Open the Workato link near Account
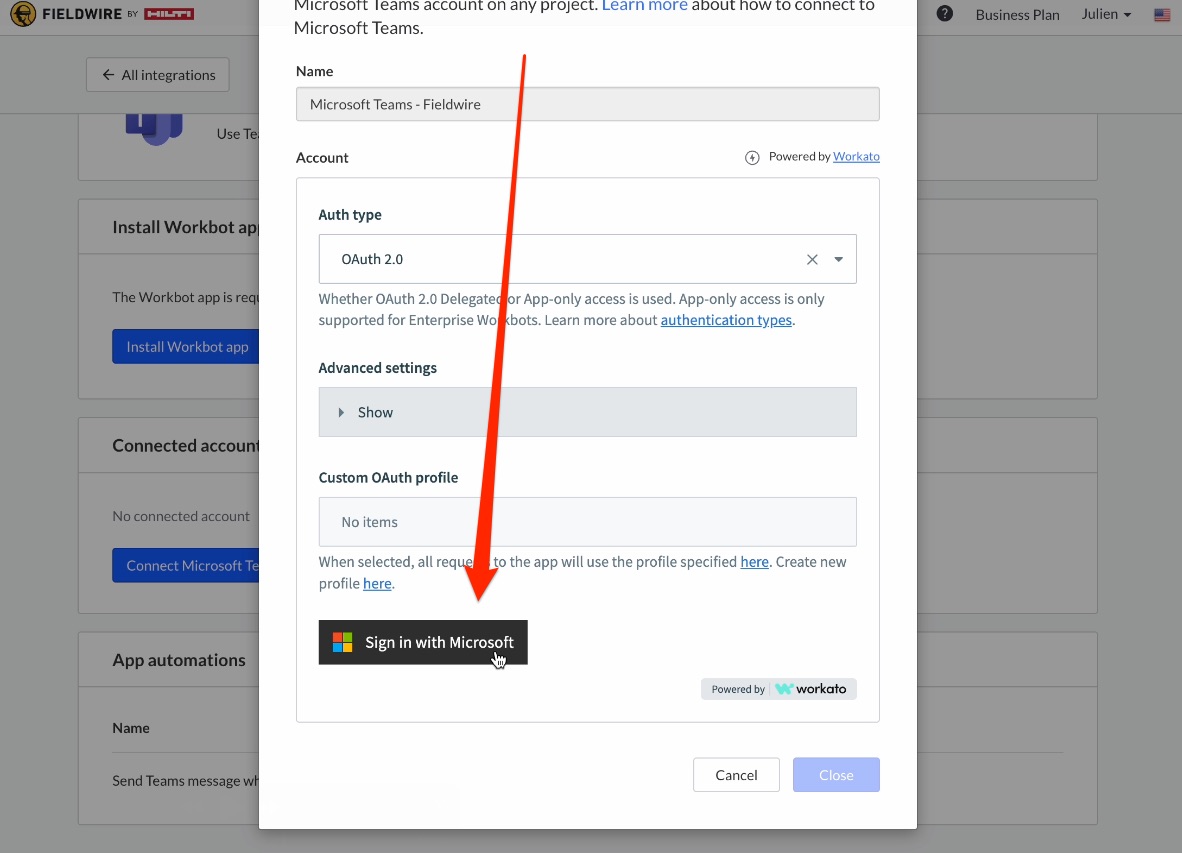The image size is (1182, 853). (x=856, y=157)
